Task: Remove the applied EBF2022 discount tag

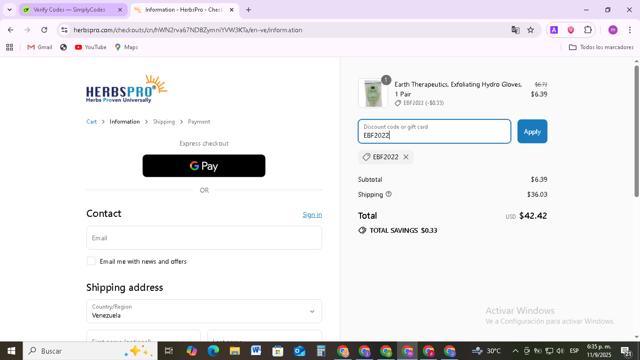Action: pyautogui.click(x=406, y=157)
